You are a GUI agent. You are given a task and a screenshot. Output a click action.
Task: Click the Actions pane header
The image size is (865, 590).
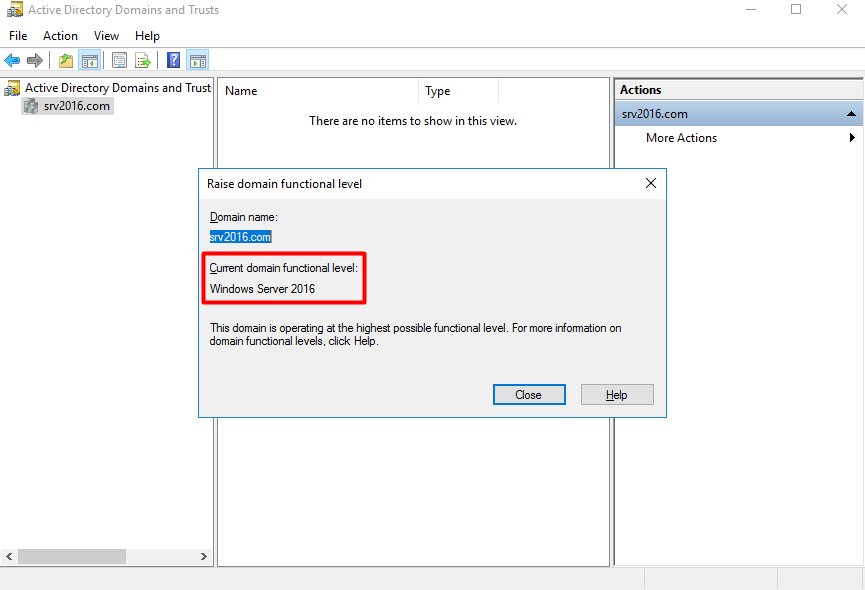(x=738, y=90)
